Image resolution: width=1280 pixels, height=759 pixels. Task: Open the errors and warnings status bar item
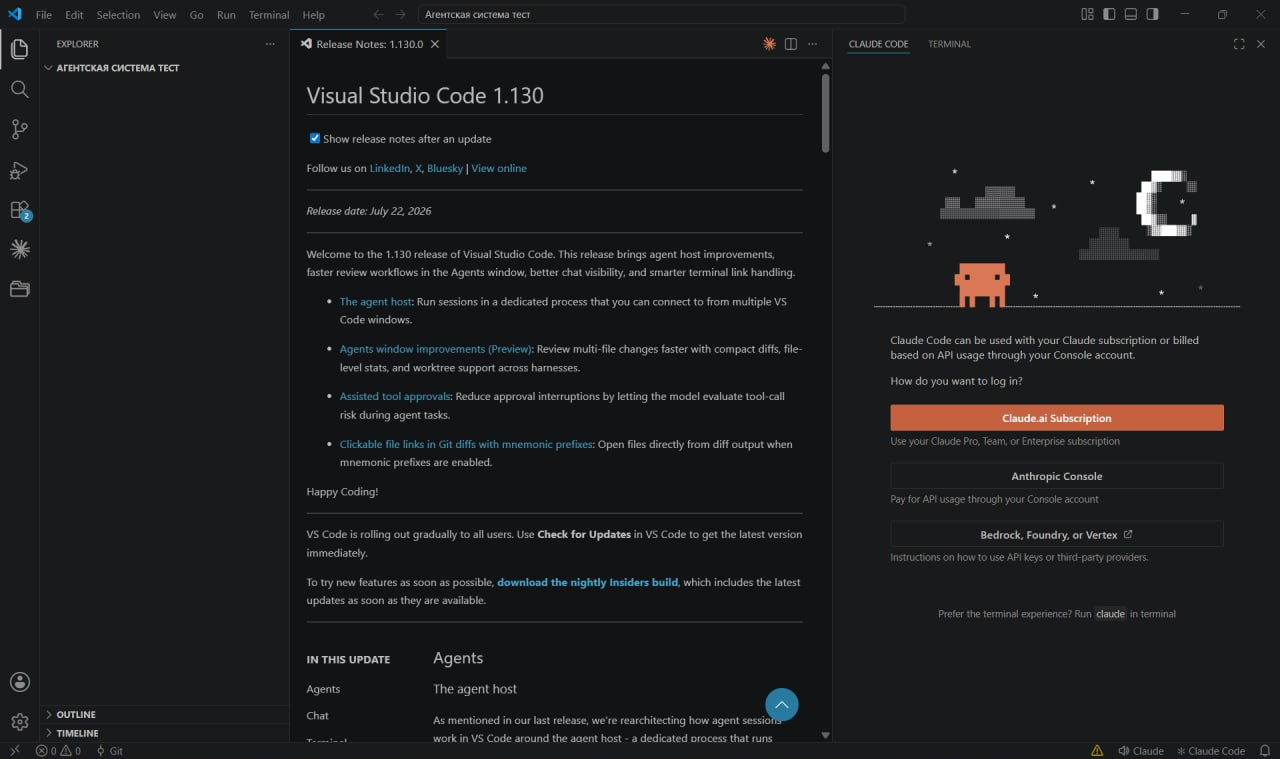click(58, 751)
